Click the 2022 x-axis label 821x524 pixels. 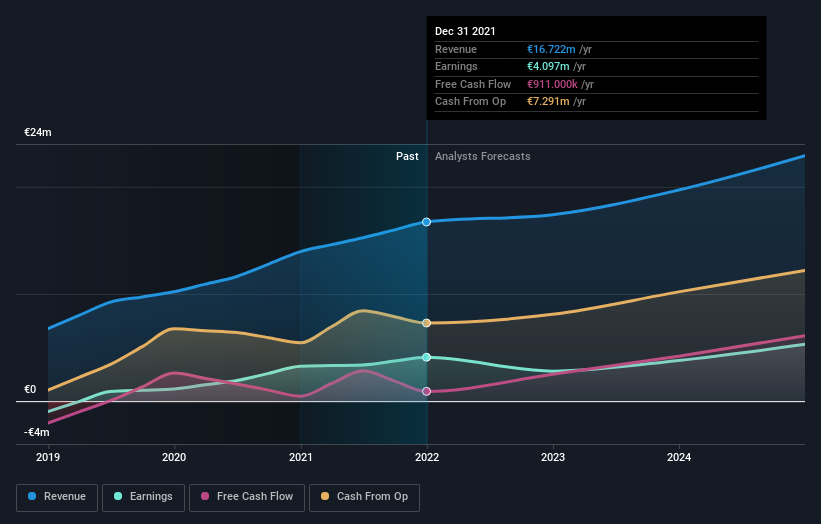click(427, 458)
